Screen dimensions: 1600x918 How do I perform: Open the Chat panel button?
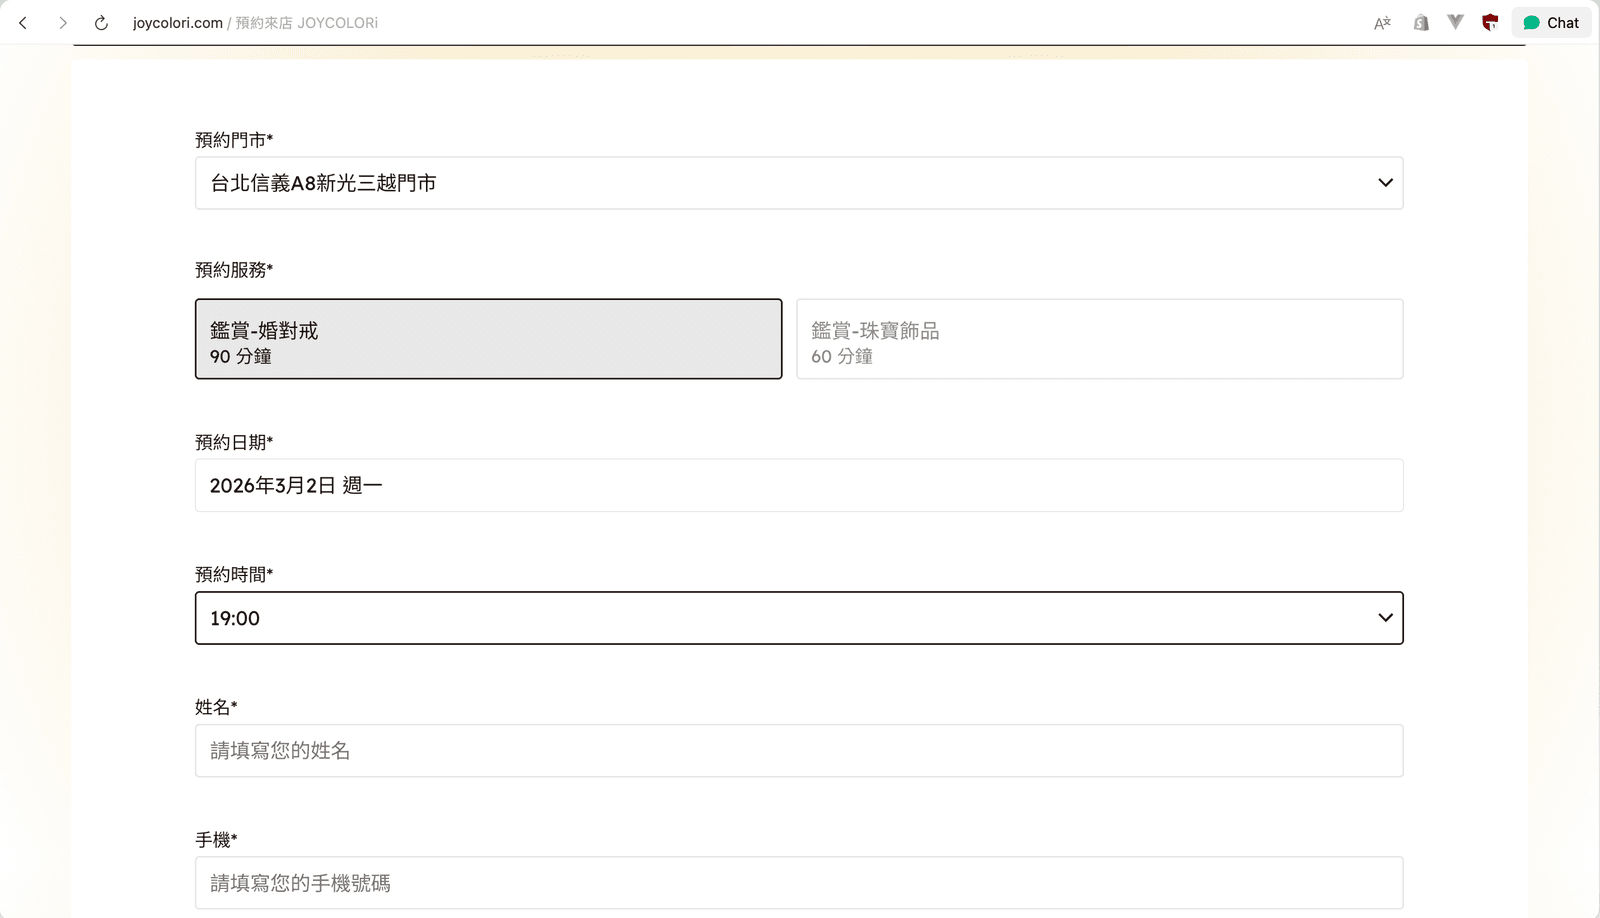coord(1551,22)
